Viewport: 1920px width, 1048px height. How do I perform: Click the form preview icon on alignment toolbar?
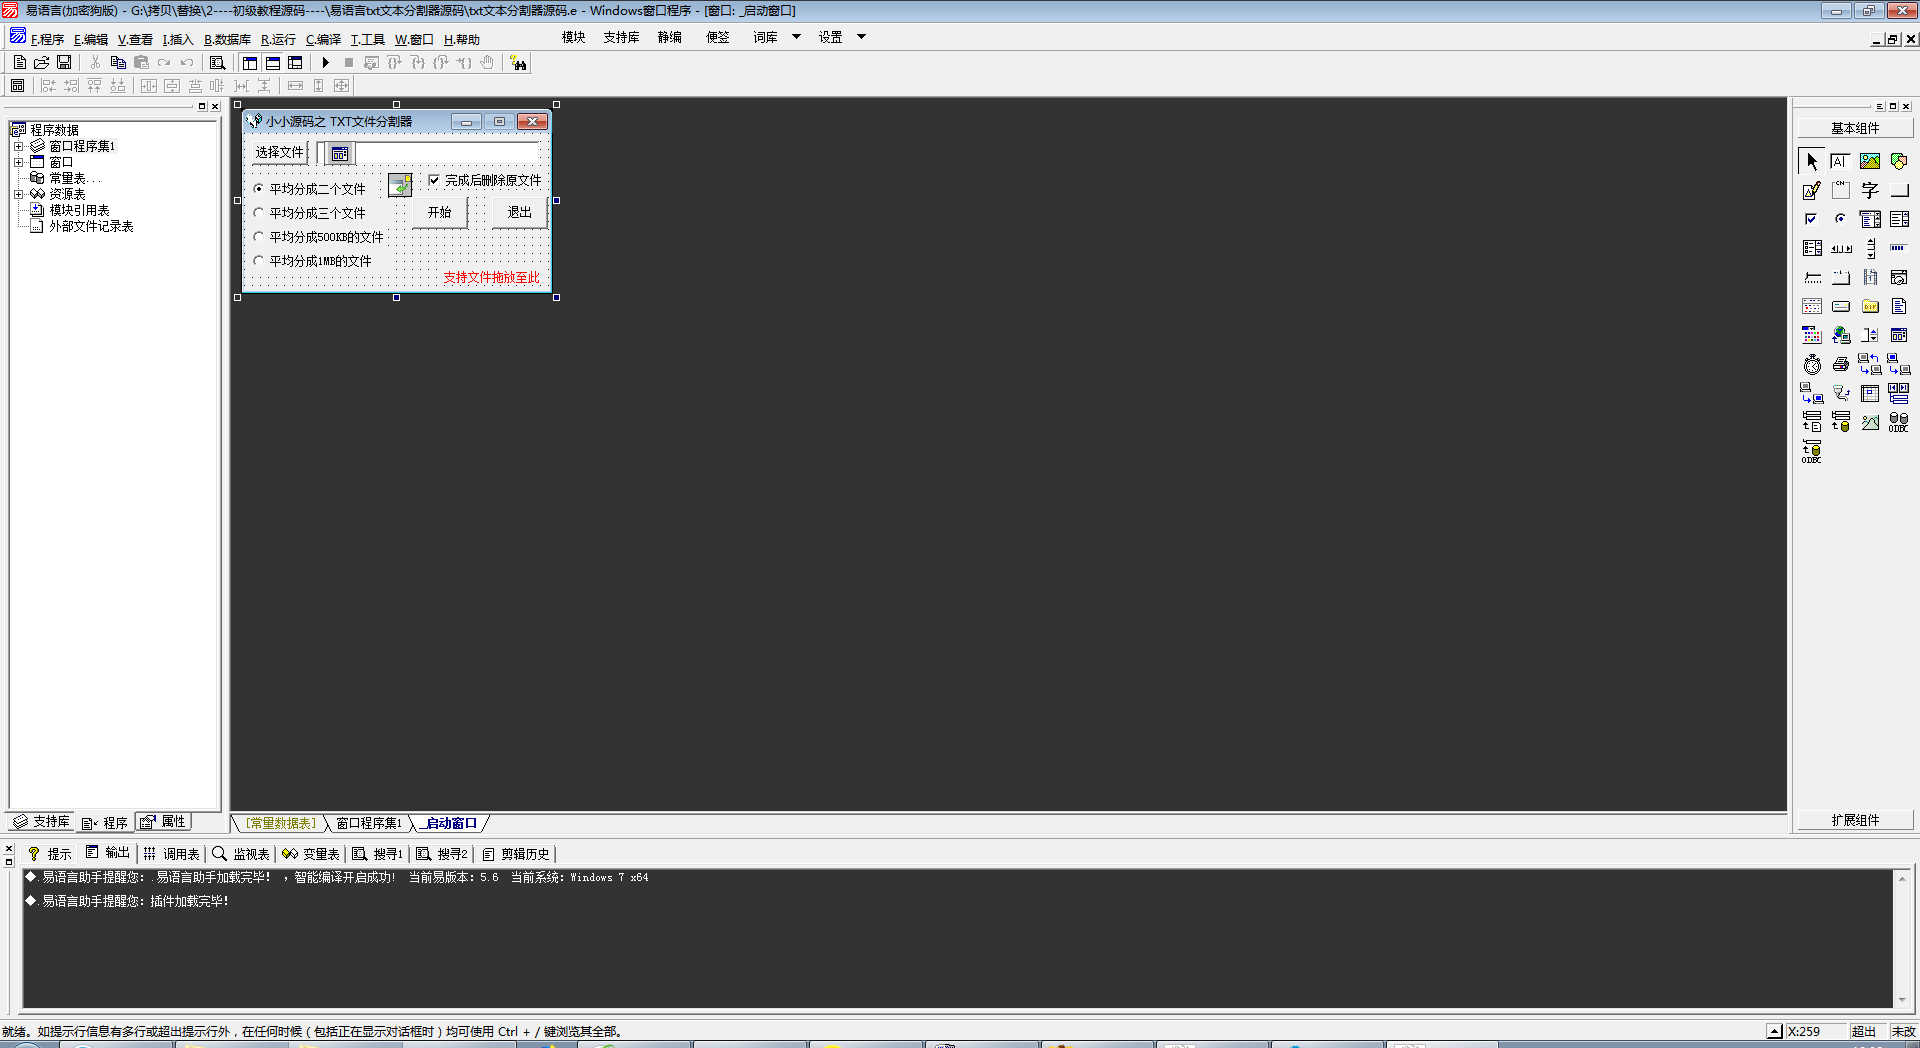(x=18, y=85)
